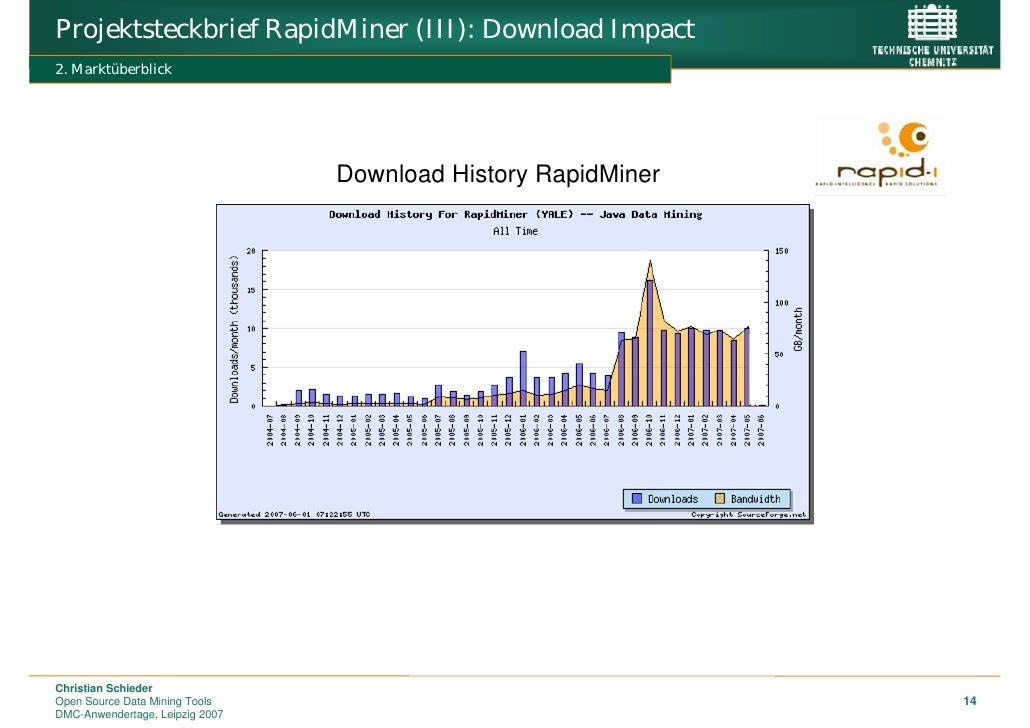Click the 'DMC-Anwendertage, Leipzig 2007' footer line
This screenshot has width=1030, height=728.
pyautogui.click(x=139, y=715)
